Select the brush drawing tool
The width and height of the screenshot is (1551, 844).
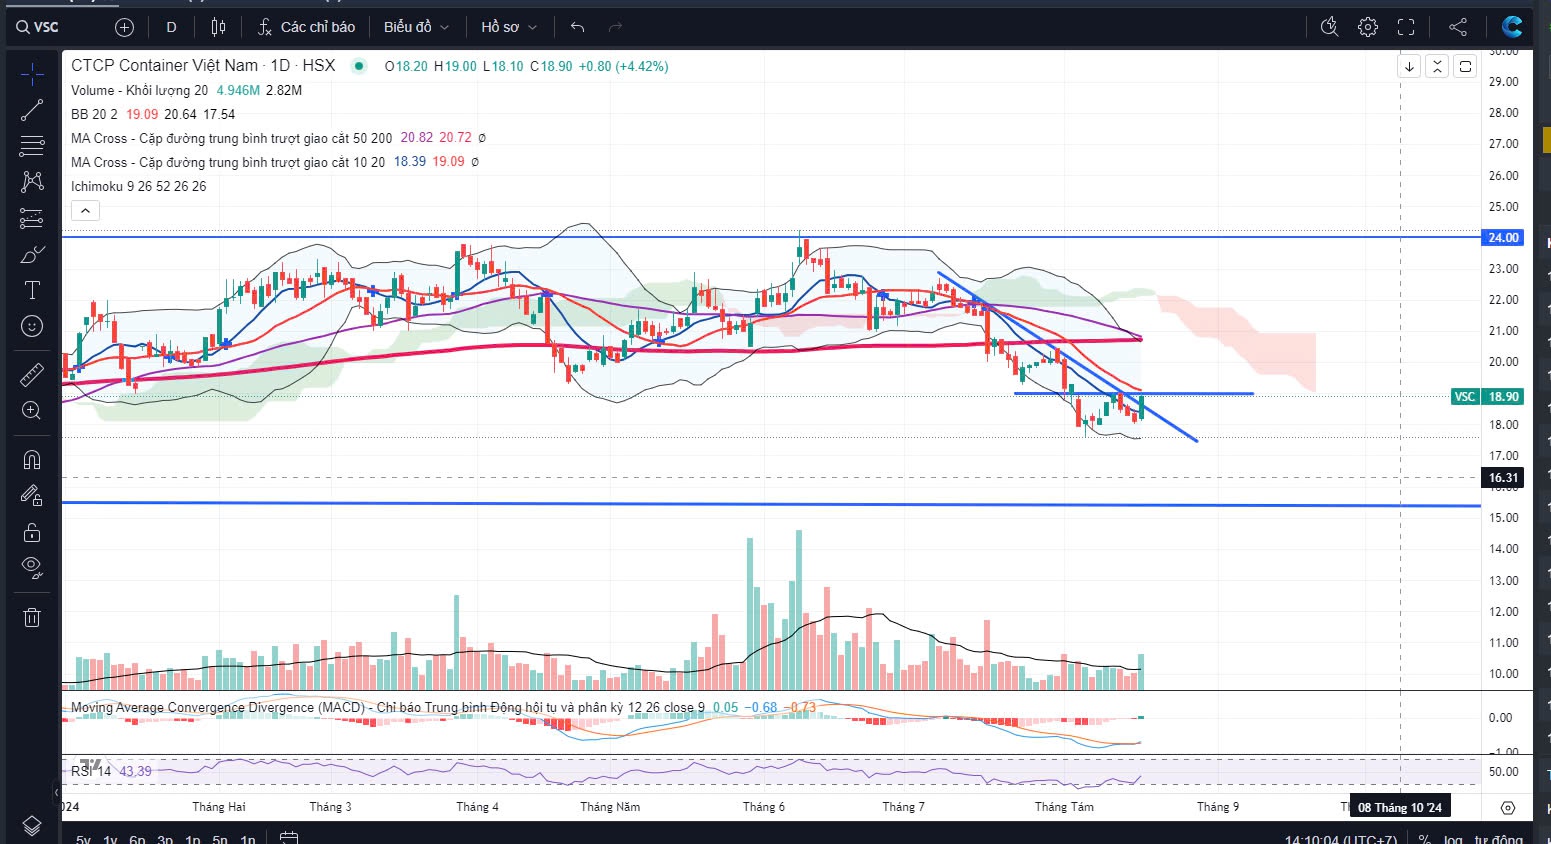[x=32, y=254]
